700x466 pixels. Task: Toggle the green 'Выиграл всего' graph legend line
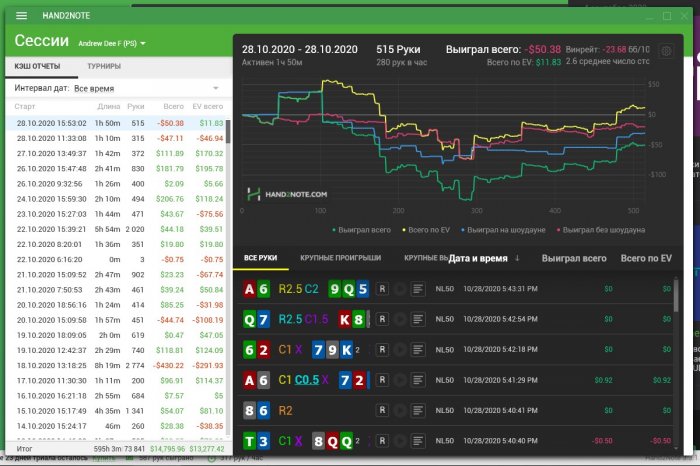point(362,230)
